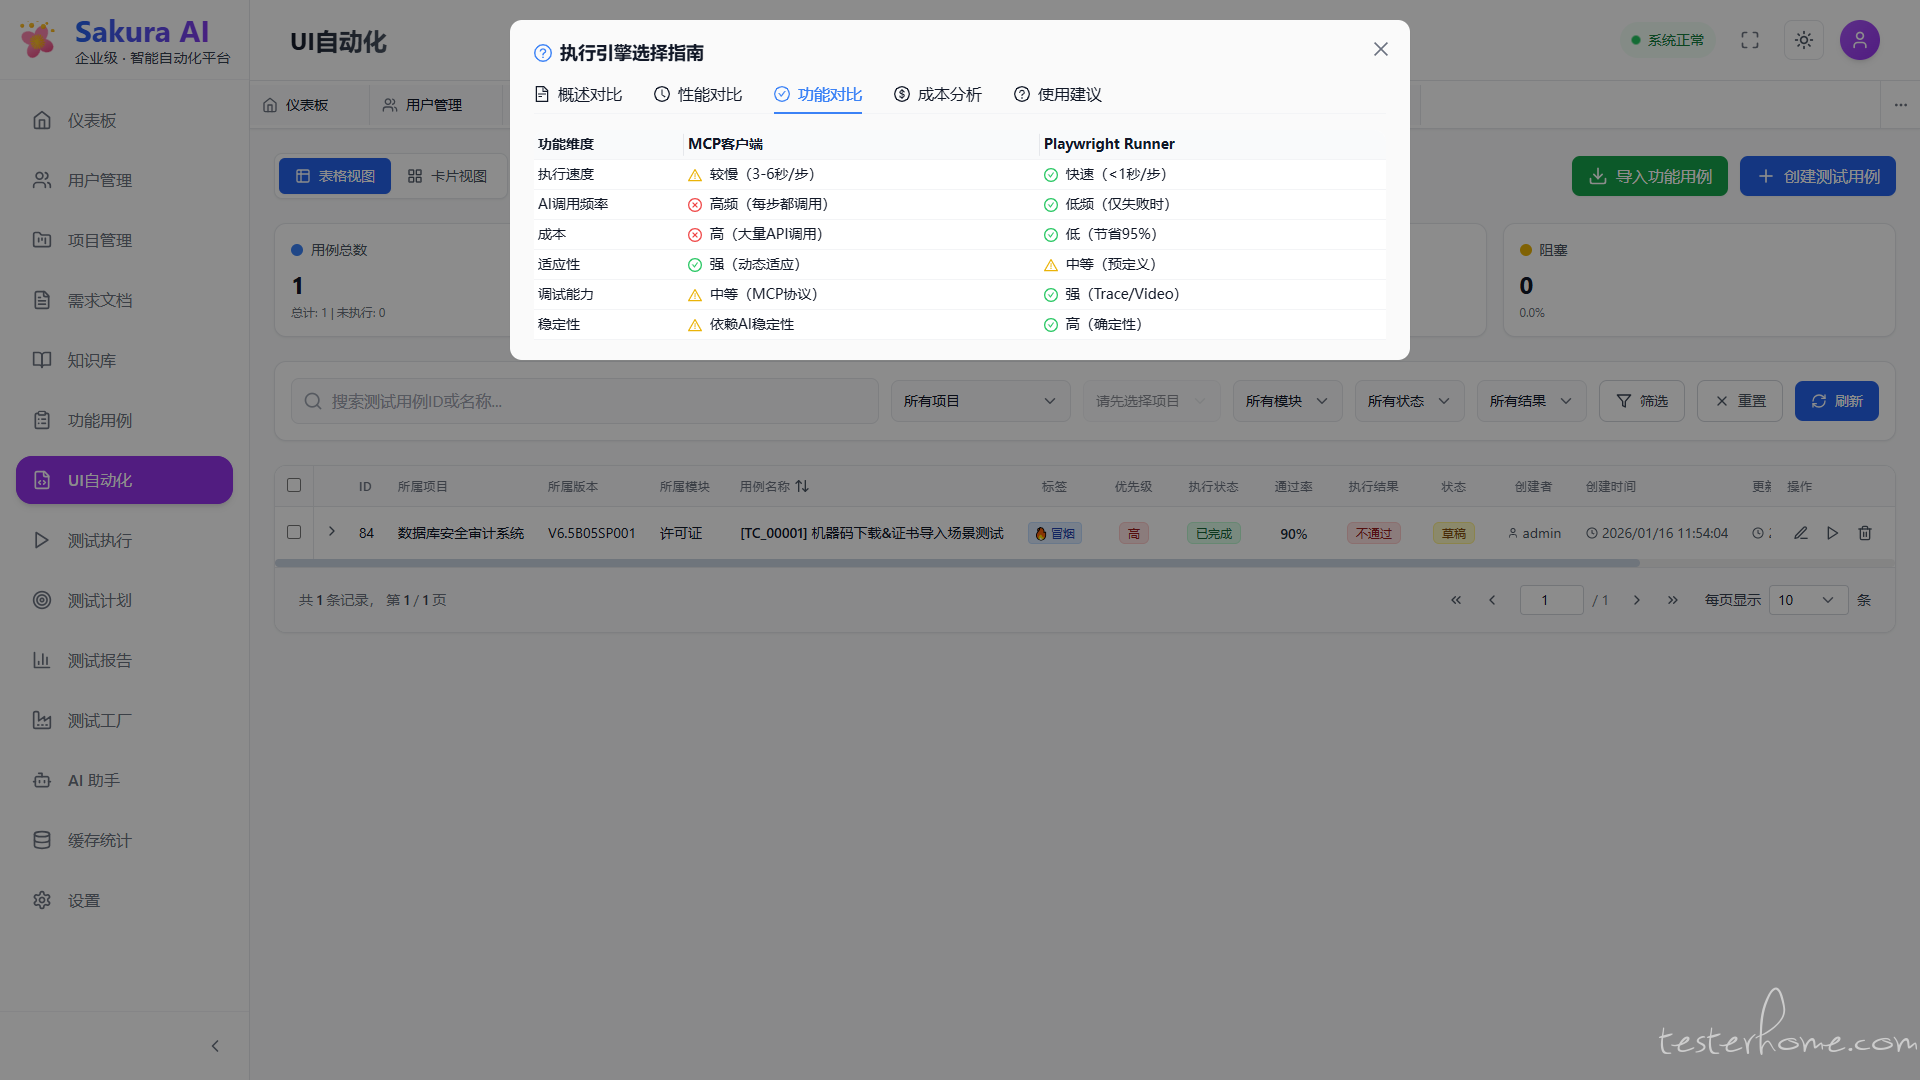Screen dimensions: 1920x1080
Task: Collapse the sidebar with the chevron icon
Action: (215, 1046)
